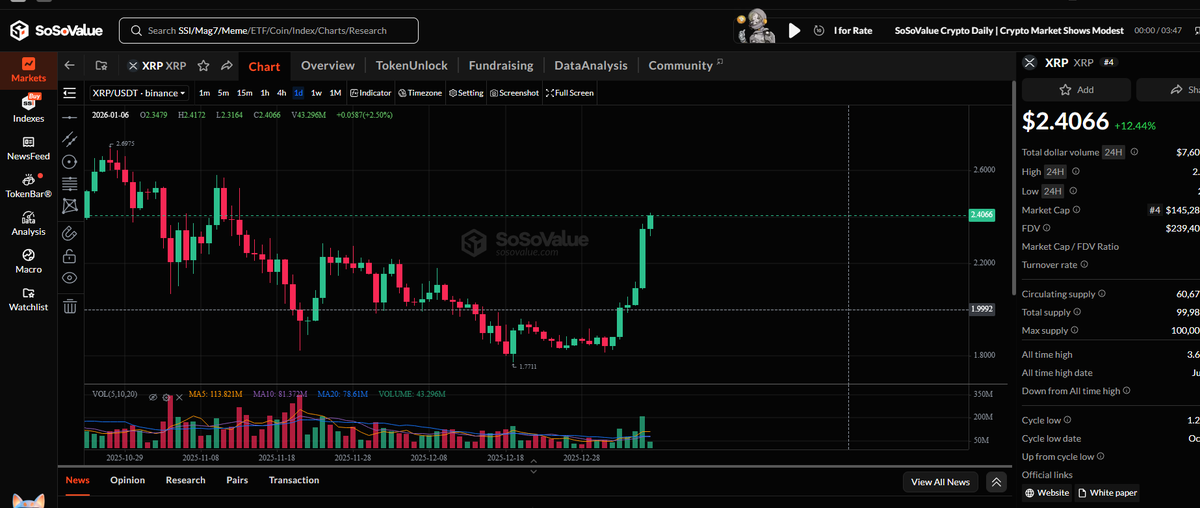Select the 15m timeframe
The height and width of the screenshot is (508, 1200).
tap(244, 93)
